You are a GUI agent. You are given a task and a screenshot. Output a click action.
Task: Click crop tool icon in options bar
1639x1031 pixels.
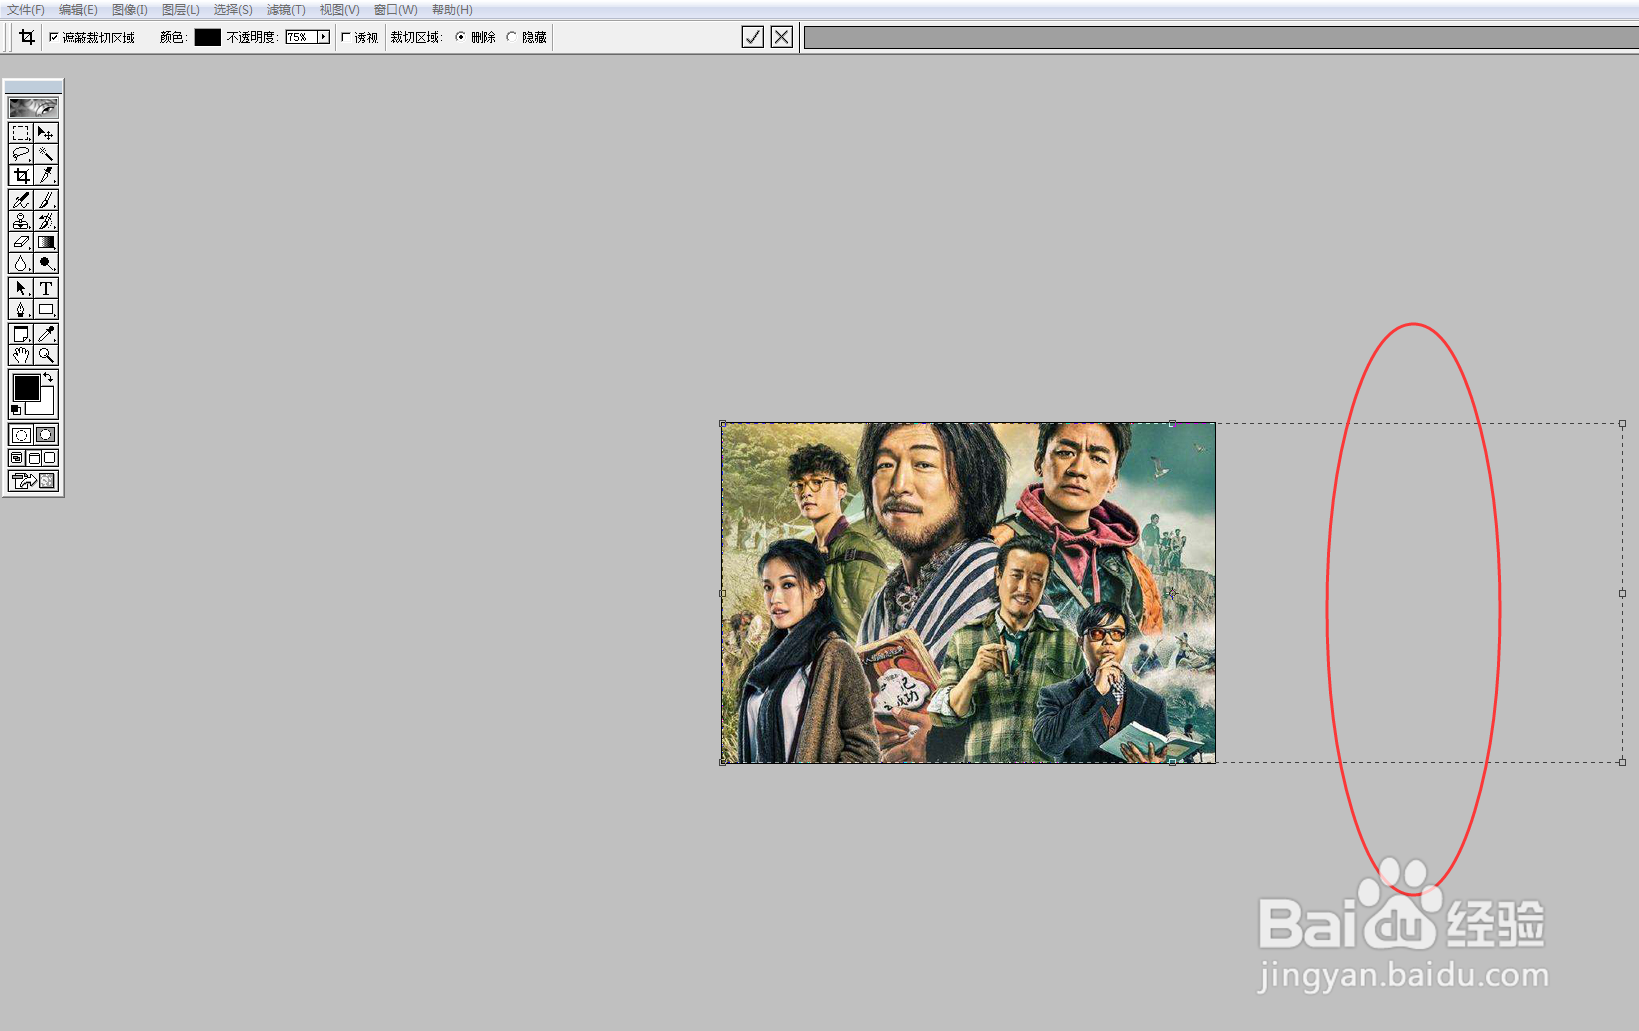click(x=27, y=37)
